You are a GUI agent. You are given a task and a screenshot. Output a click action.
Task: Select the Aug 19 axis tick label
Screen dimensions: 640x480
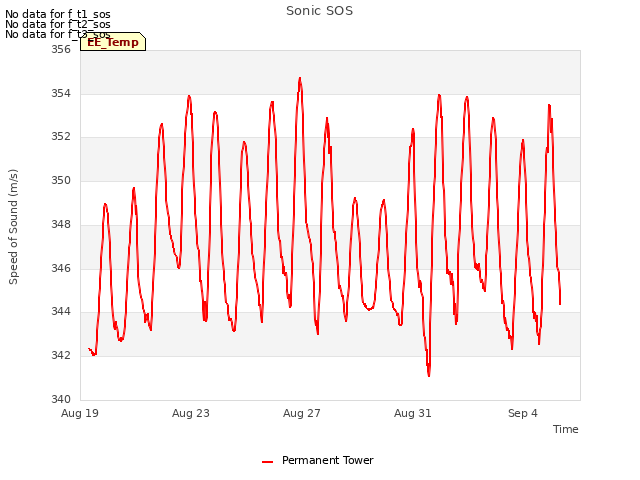click(80, 413)
